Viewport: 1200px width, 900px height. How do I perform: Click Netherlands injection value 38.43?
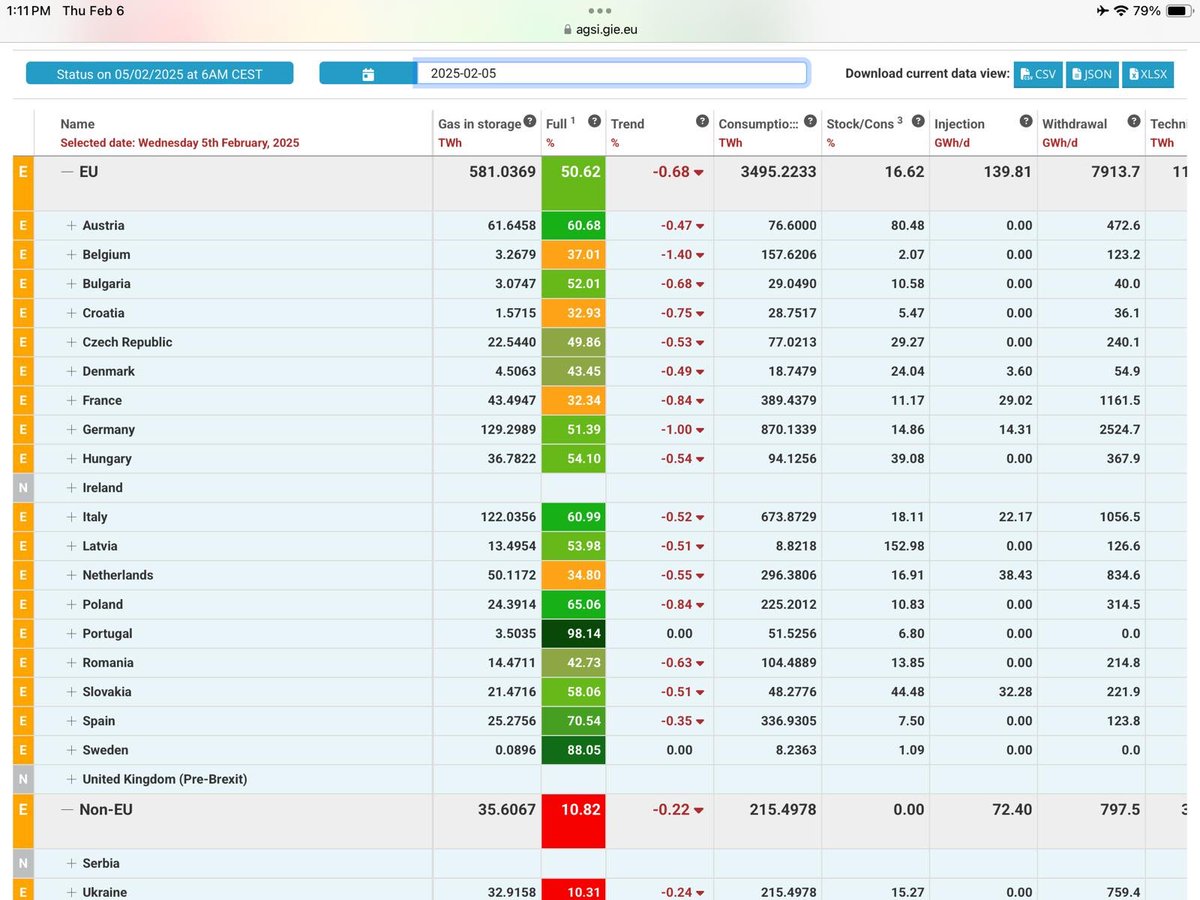point(1015,575)
